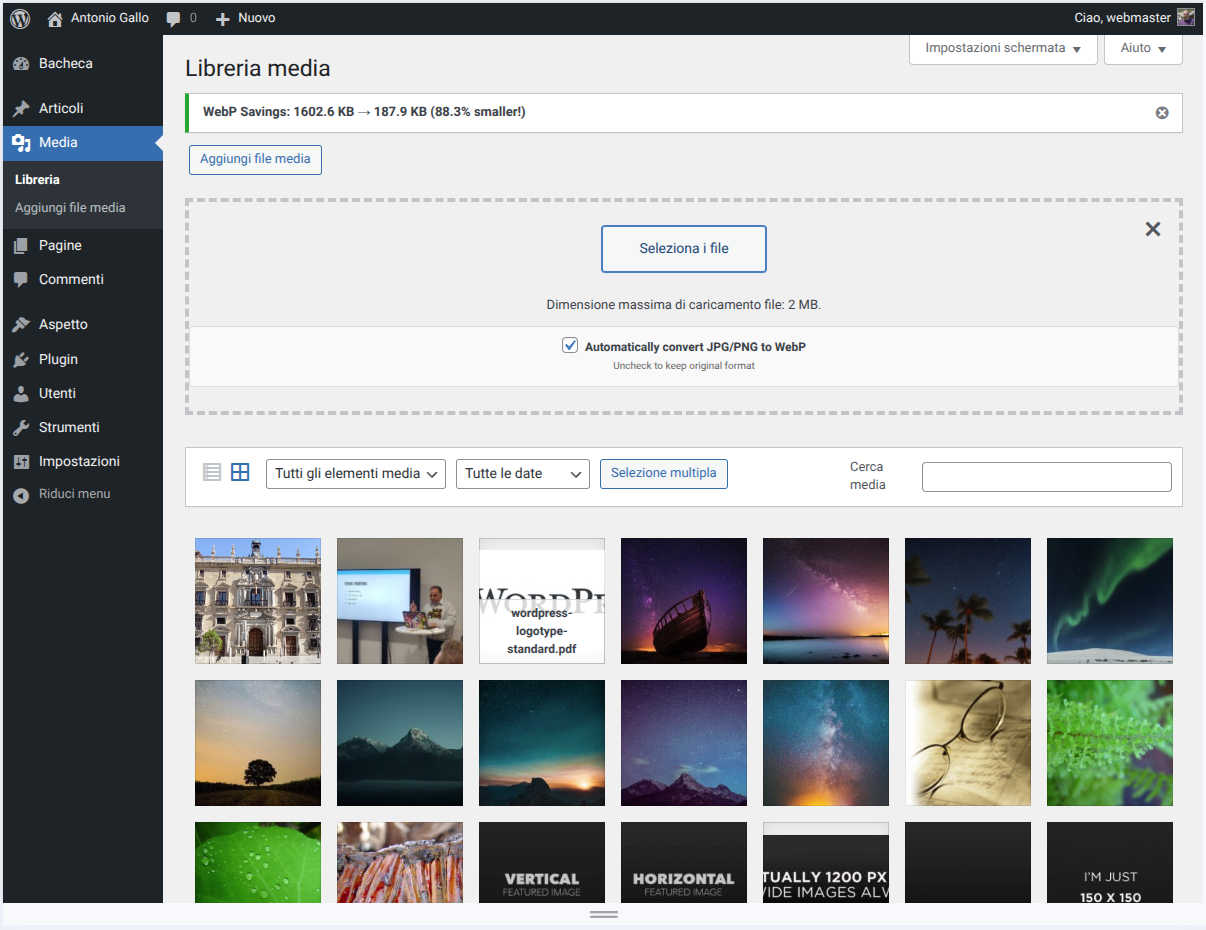The image size is (1206, 930).
Task: Open the green fern thumbnail
Action: coord(1110,743)
